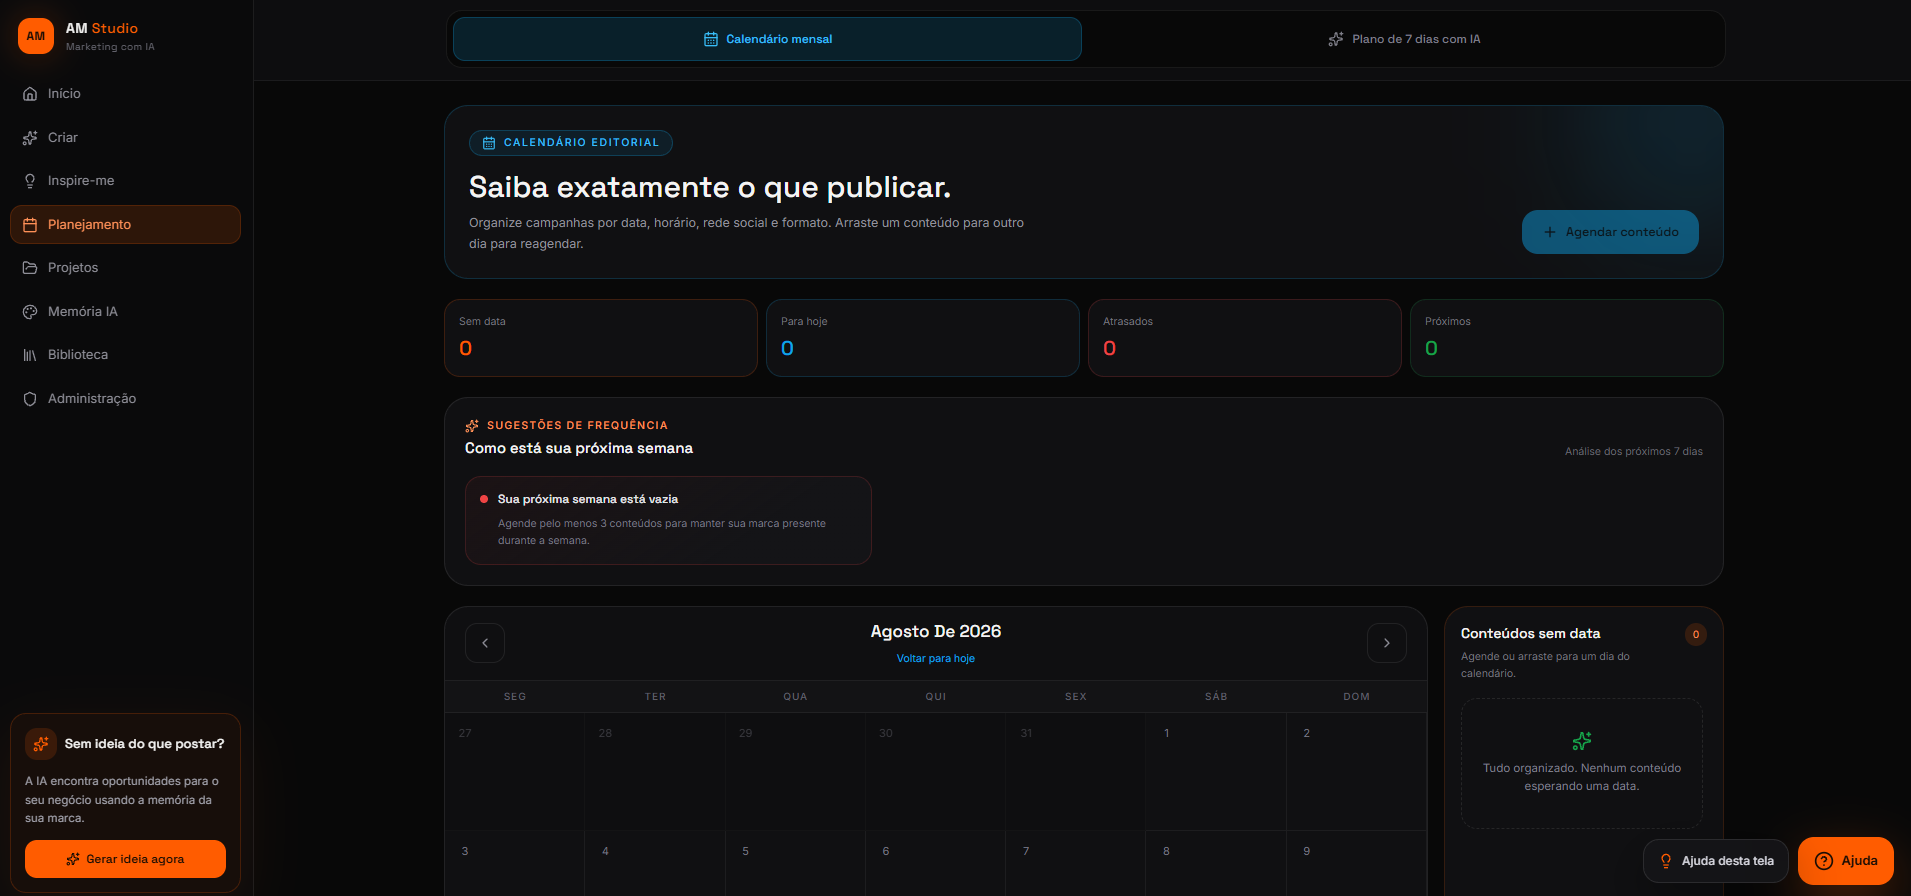The image size is (1911, 896).
Task: Click the red status dot in empty week alert
Action: tap(484, 499)
